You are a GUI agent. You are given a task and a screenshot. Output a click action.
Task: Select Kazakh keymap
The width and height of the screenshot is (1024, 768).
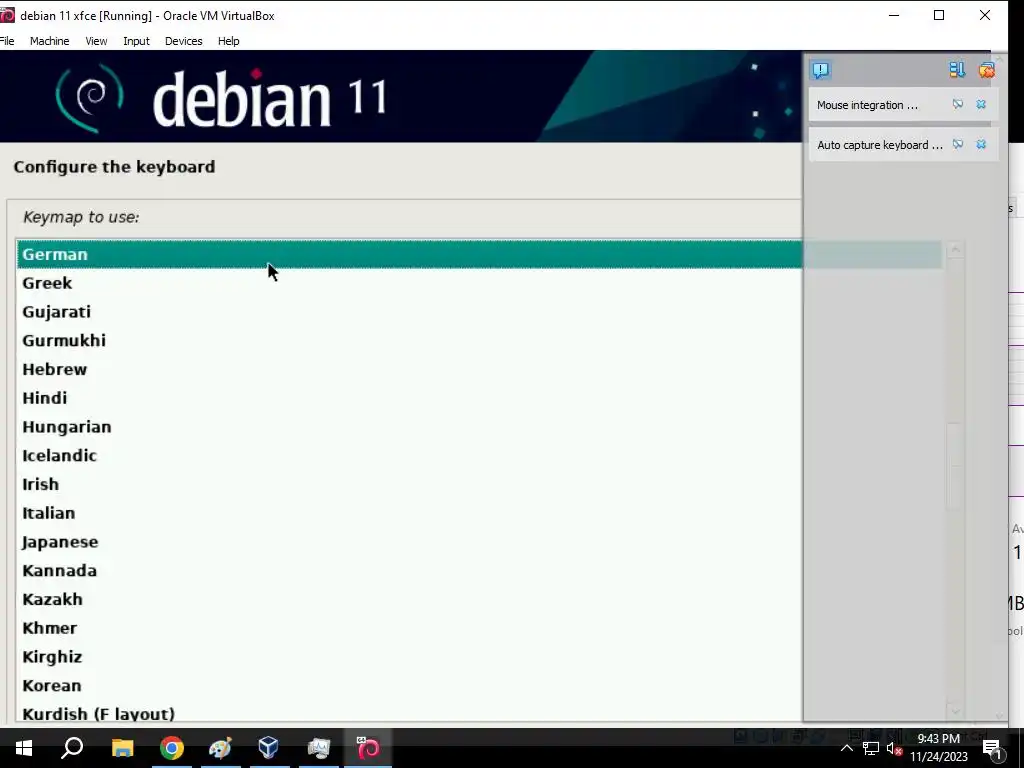click(x=479, y=599)
